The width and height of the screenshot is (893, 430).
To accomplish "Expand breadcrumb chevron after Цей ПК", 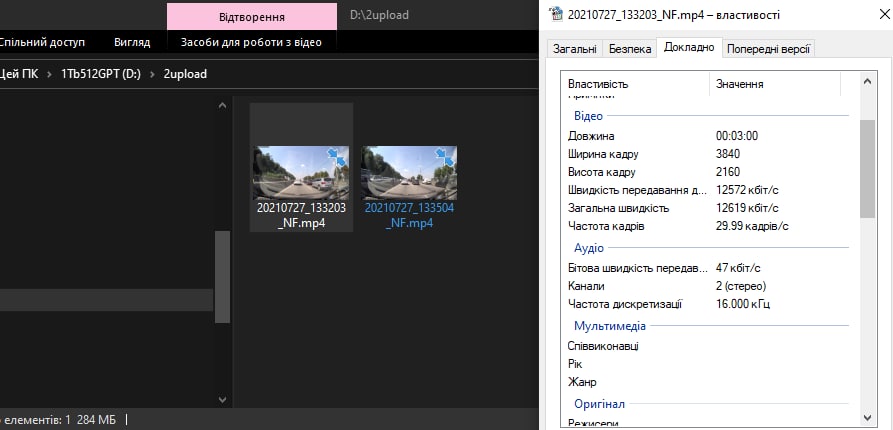I will pyautogui.click(x=50, y=74).
